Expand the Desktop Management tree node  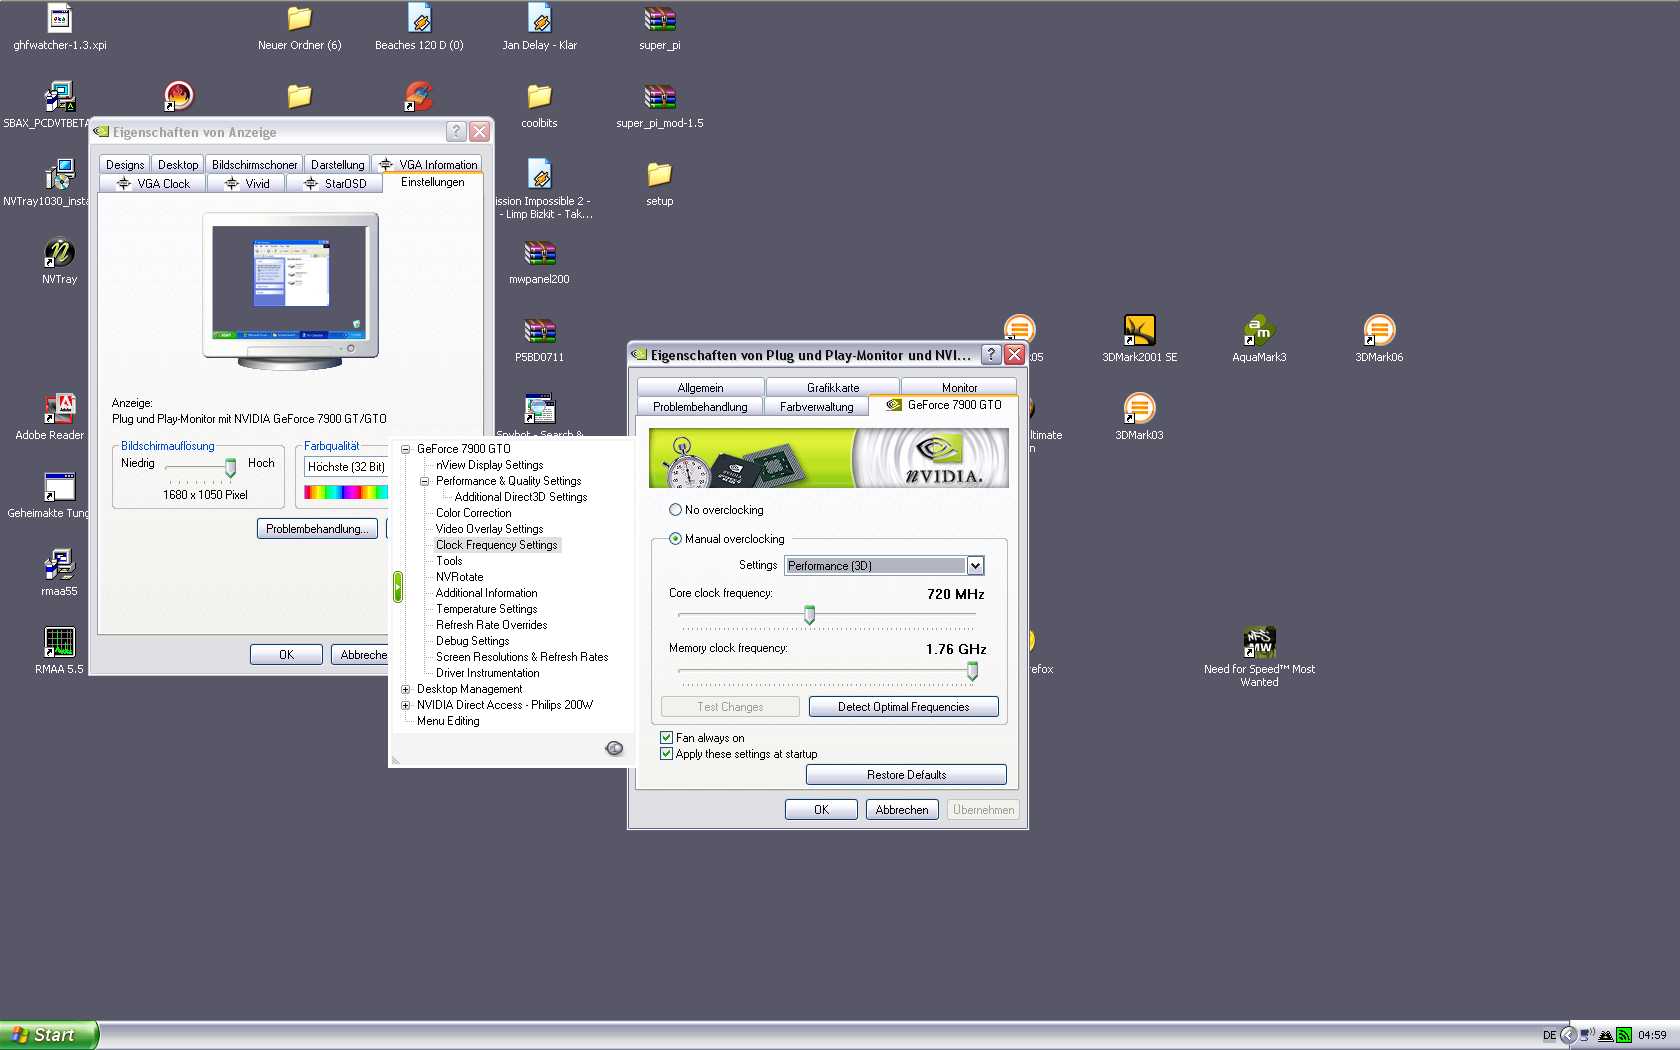[406, 689]
